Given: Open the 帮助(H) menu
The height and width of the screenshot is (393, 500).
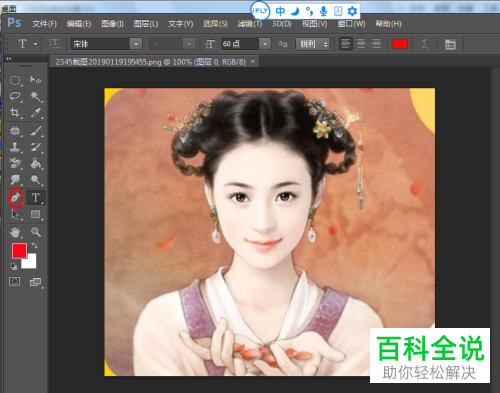Looking at the screenshot, I should [x=388, y=24].
